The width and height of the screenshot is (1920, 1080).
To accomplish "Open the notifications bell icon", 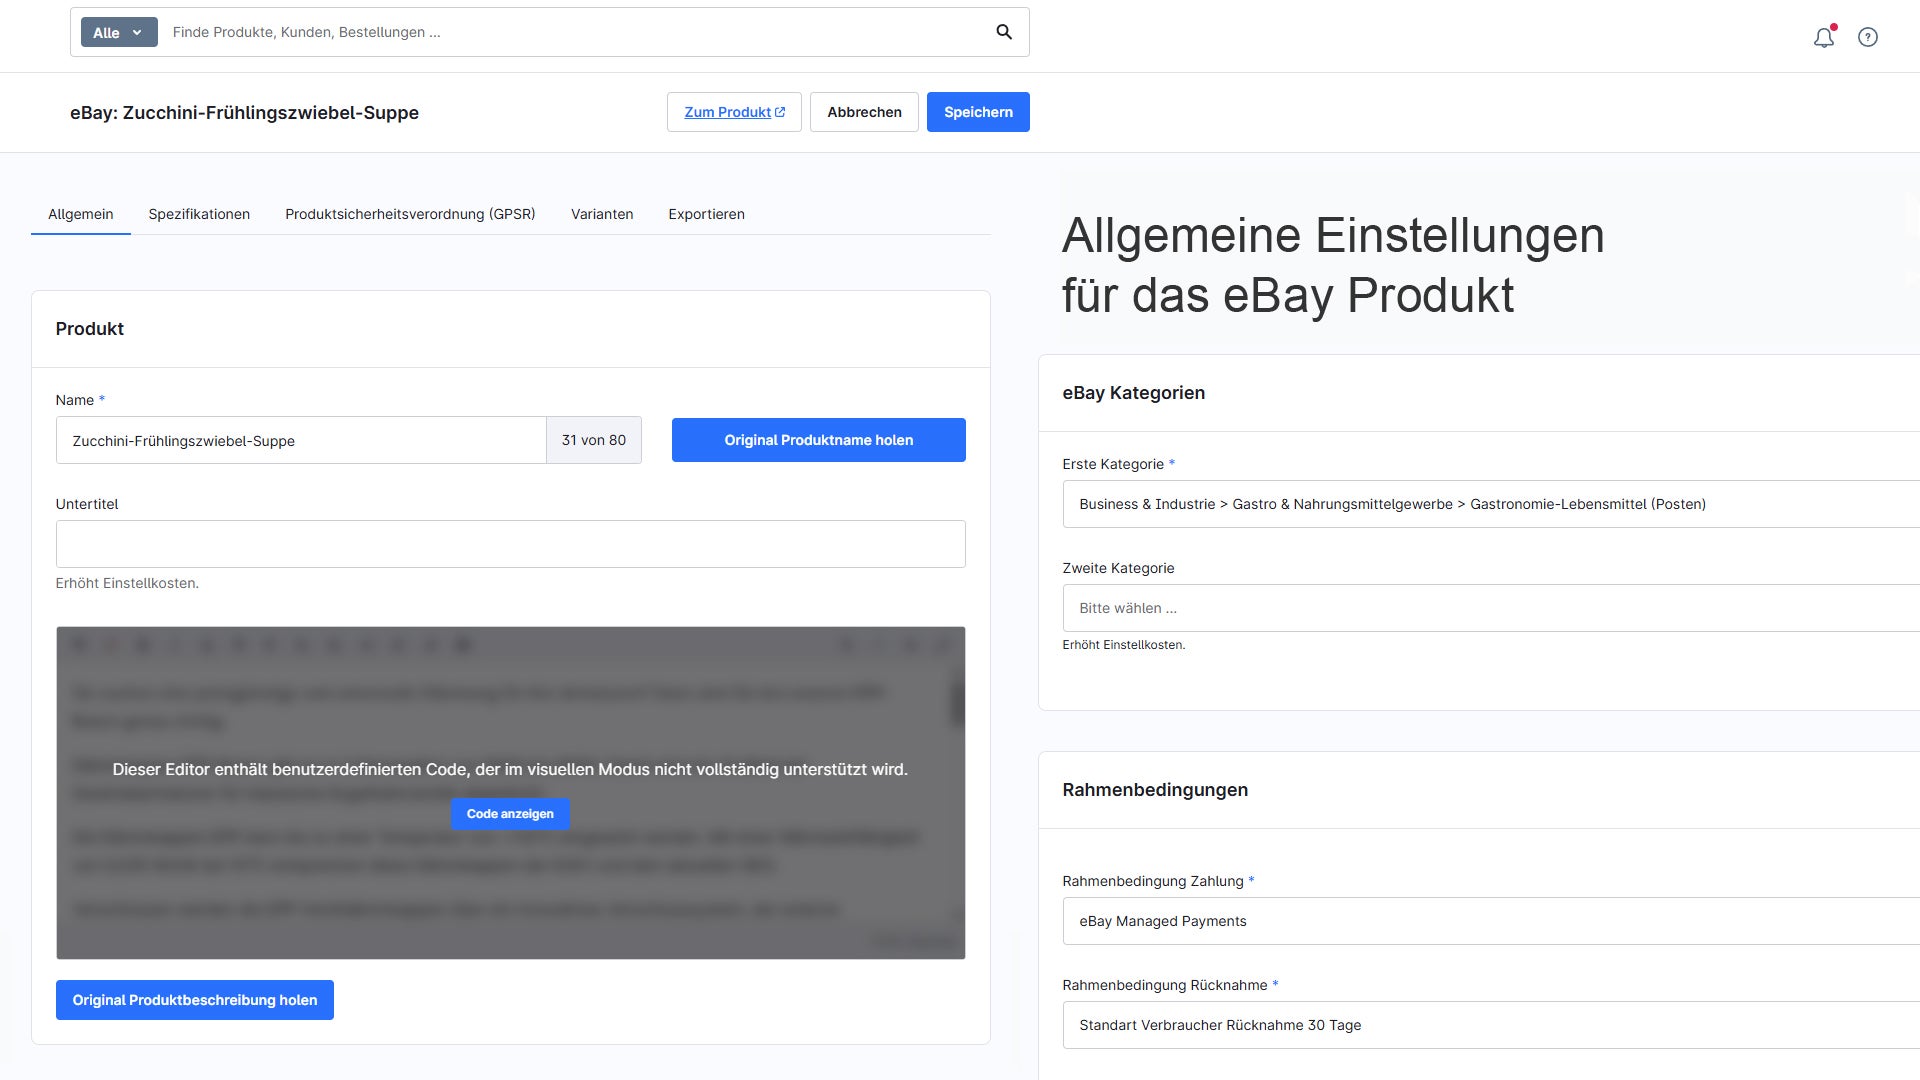I will tap(1824, 37).
